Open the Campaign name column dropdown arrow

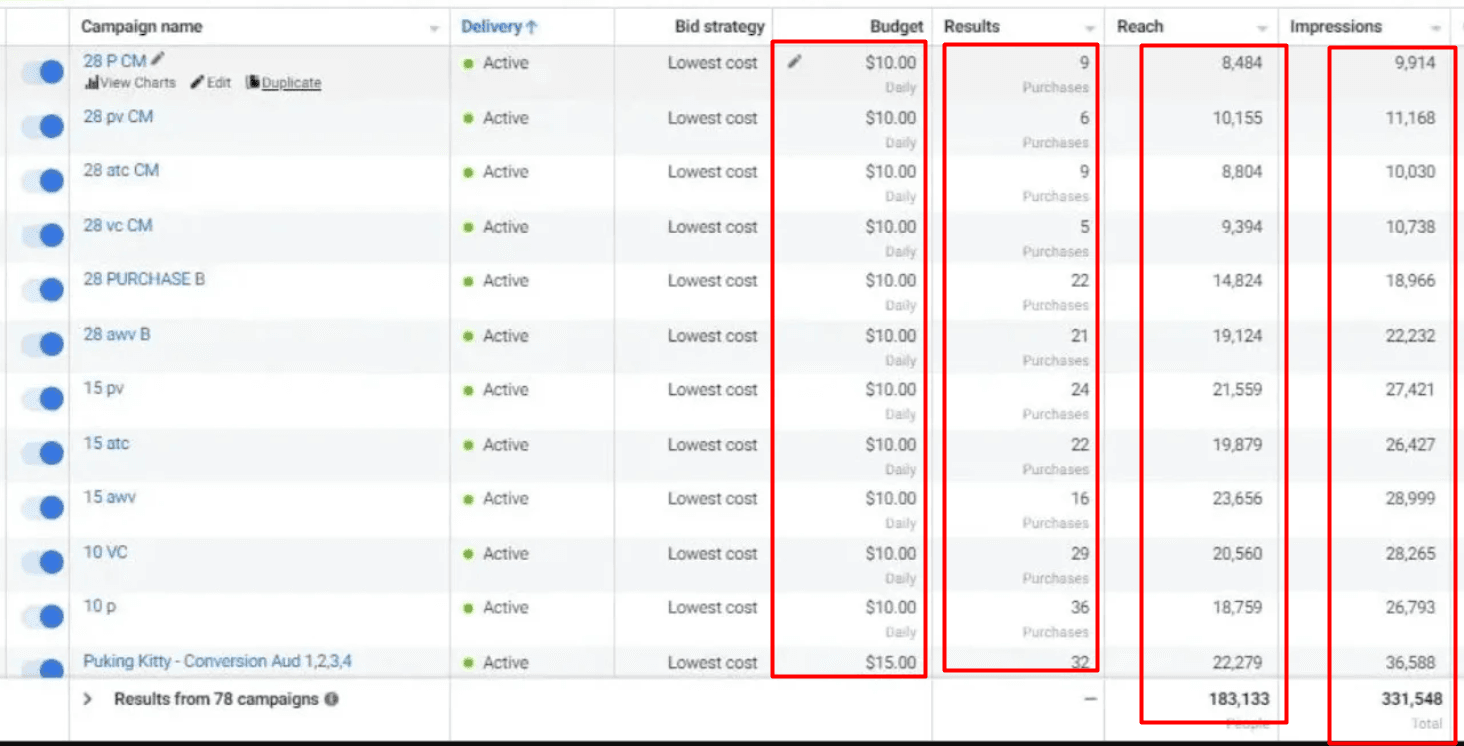click(434, 28)
